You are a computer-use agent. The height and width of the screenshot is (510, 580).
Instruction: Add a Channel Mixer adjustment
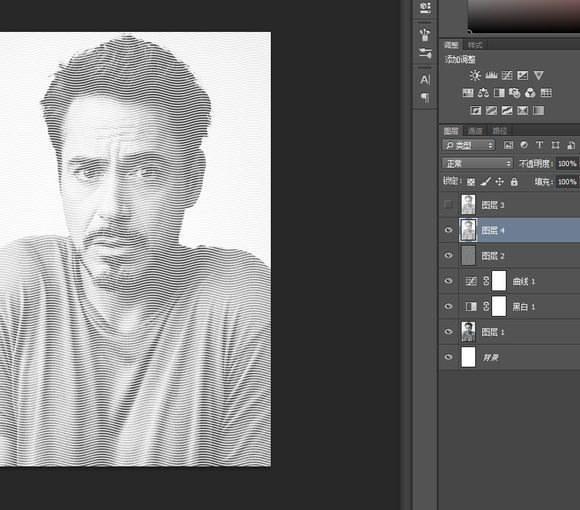pyautogui.click(x=530, y=93)
